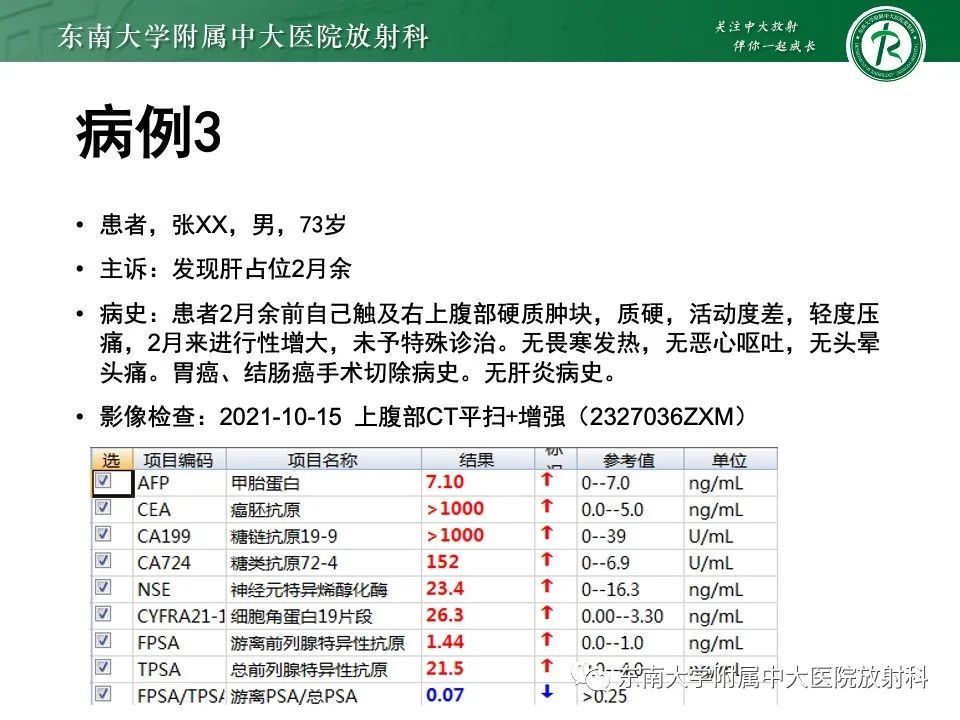Uncheck the CA199 row checkbox
Image resolution: width=960 pixels, height=720 pixels.
pos(103,534)
